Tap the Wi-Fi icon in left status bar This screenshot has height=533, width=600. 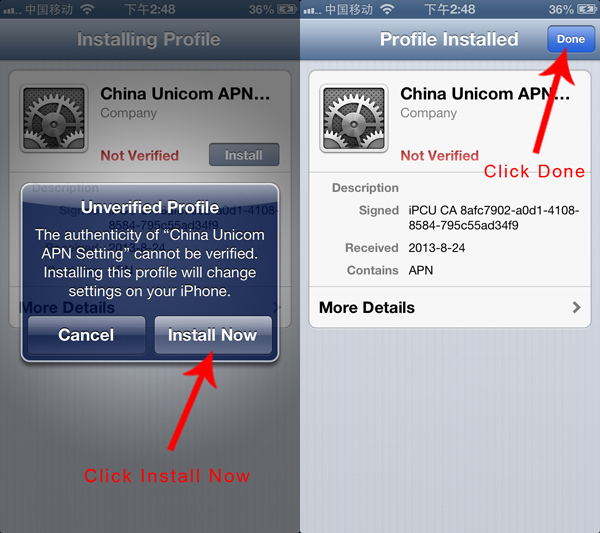(87, 9)
